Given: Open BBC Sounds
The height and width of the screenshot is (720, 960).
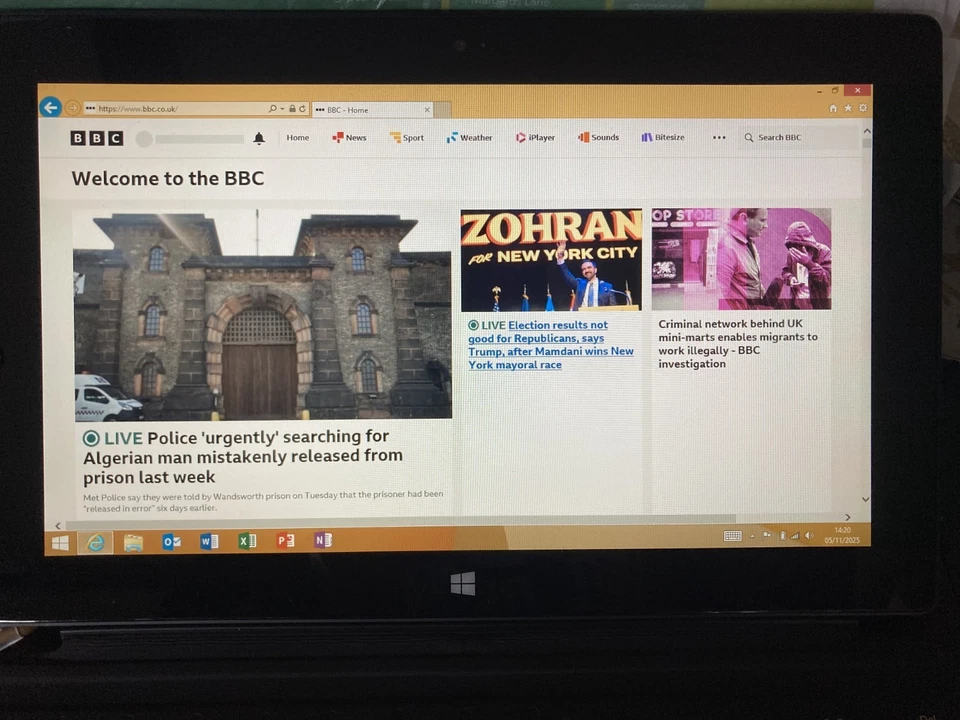Looking at the screenshot, I should click(x=598, y=137).
